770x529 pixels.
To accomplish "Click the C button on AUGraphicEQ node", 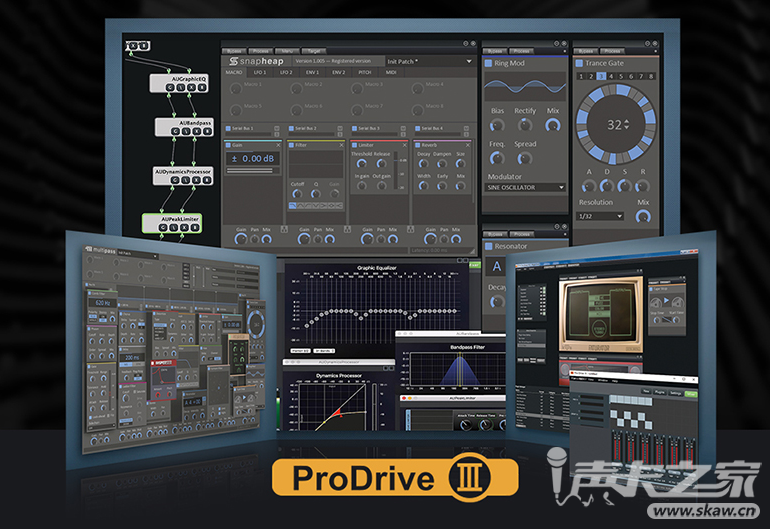I will click(x=170, y=87).
